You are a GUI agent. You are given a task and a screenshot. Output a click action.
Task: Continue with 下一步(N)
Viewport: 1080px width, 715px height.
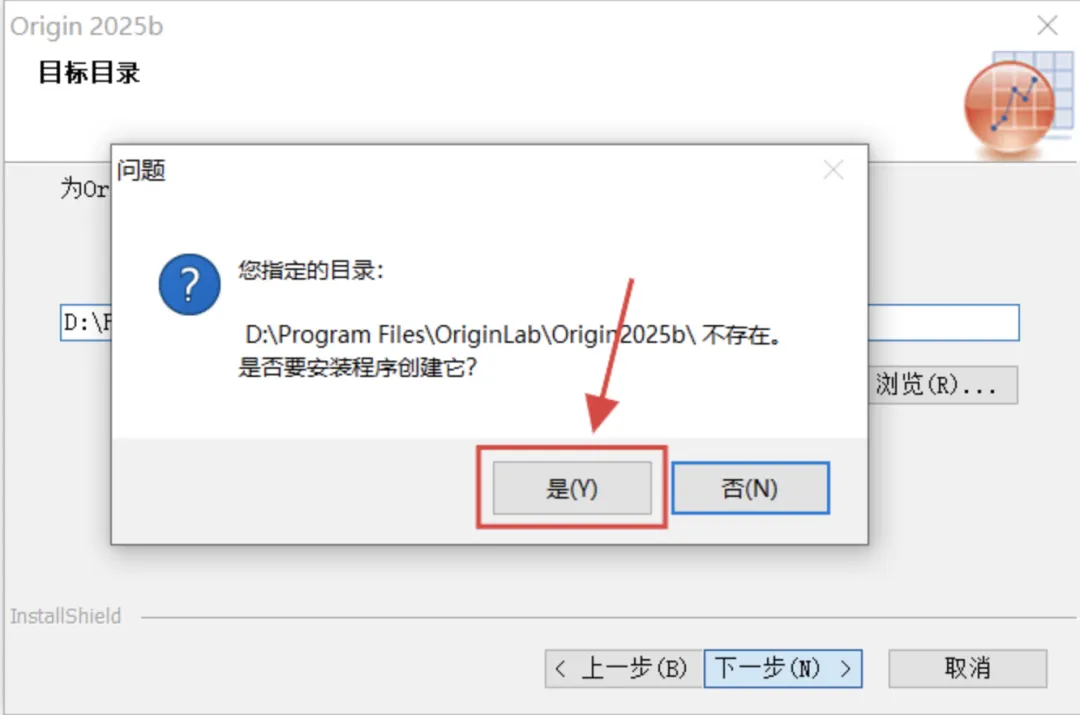point(783,668)
